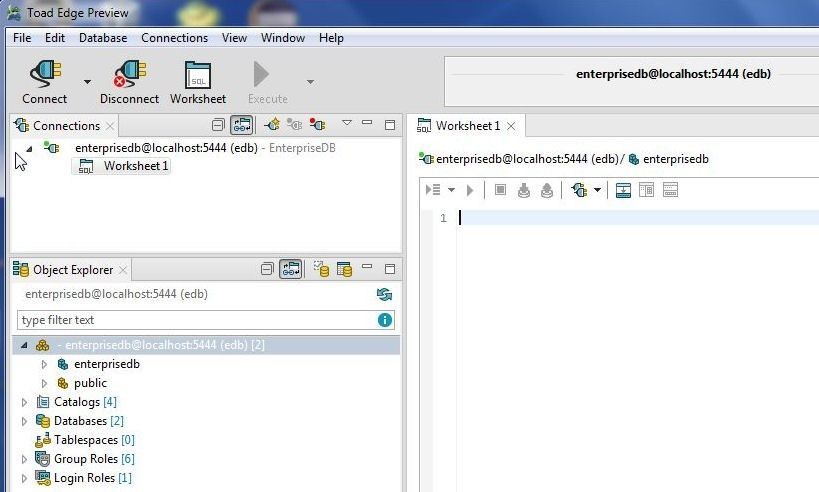Select enterprisedb@localhost:5444 (edb) in Connections tree
The image size is (819, 492).
[x=166, y=148]
